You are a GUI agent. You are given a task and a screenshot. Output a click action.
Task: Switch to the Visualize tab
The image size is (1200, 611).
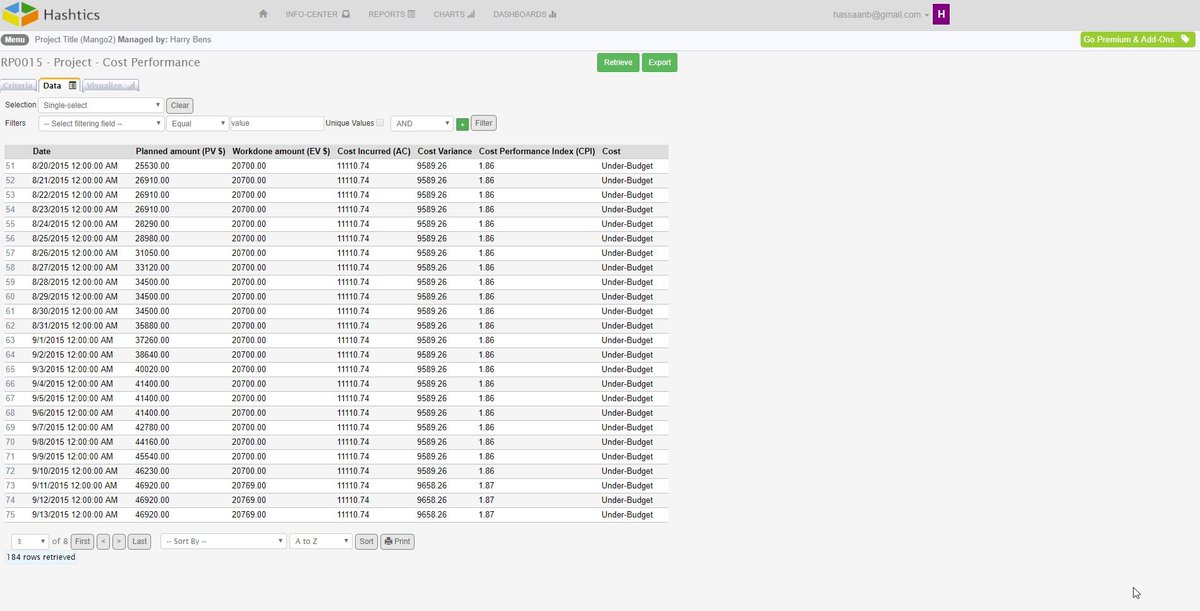point(110,86)
